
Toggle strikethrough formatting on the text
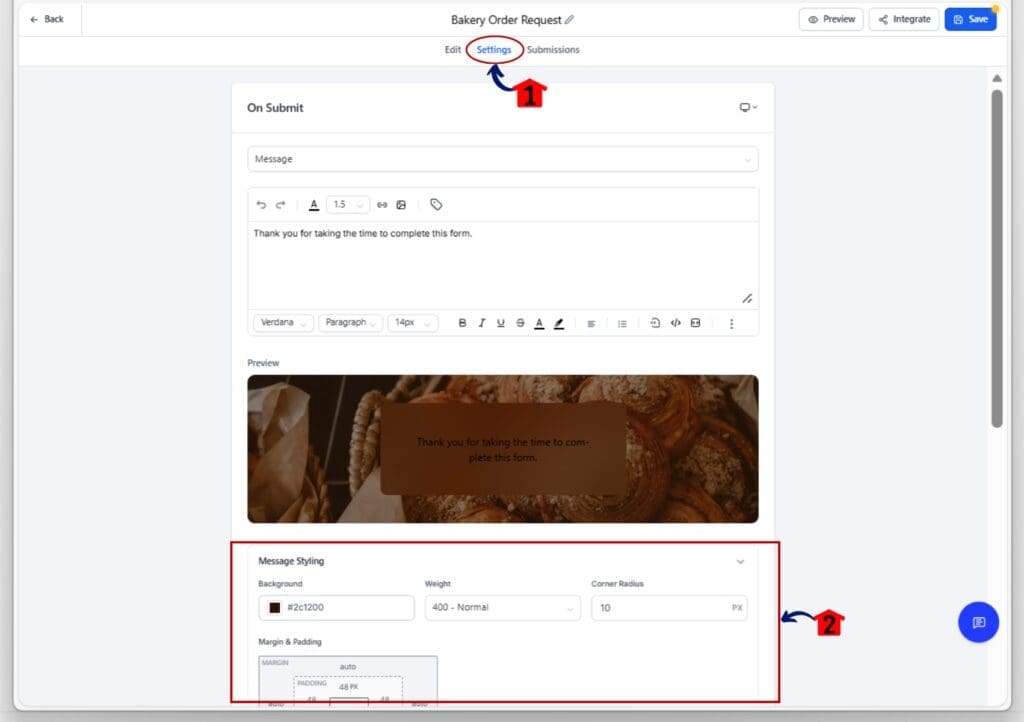coord(519,322)
